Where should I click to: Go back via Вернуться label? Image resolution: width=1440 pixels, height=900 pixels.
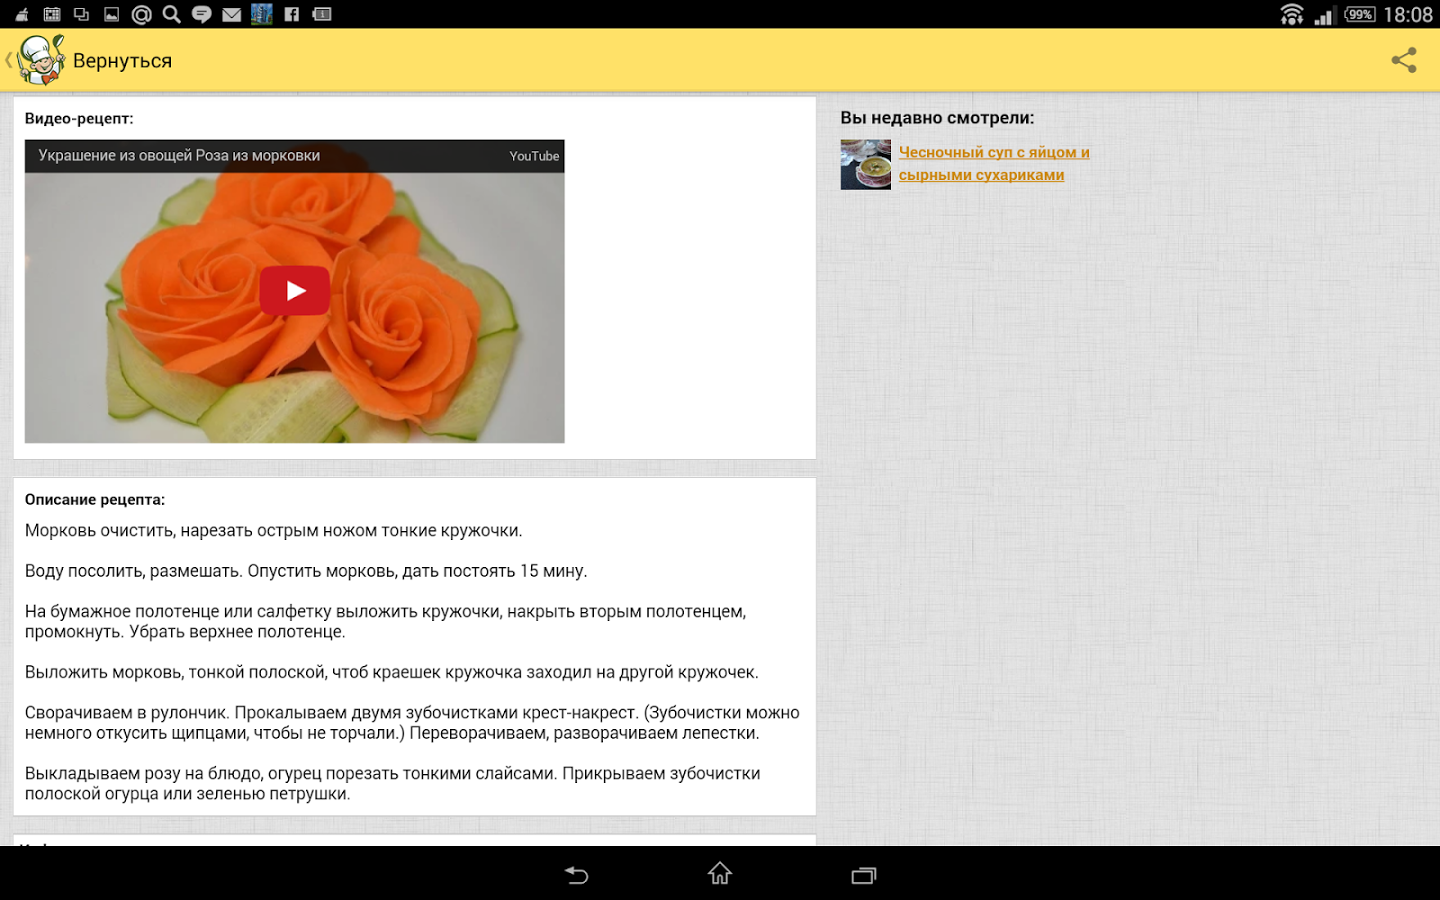tap(122, 61)
